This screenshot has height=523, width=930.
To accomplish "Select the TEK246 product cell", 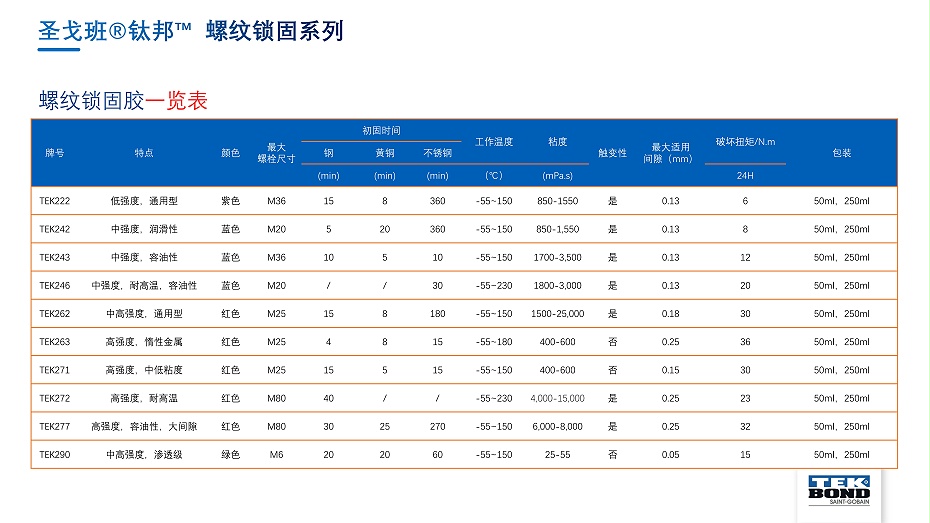I will [54, 285].
